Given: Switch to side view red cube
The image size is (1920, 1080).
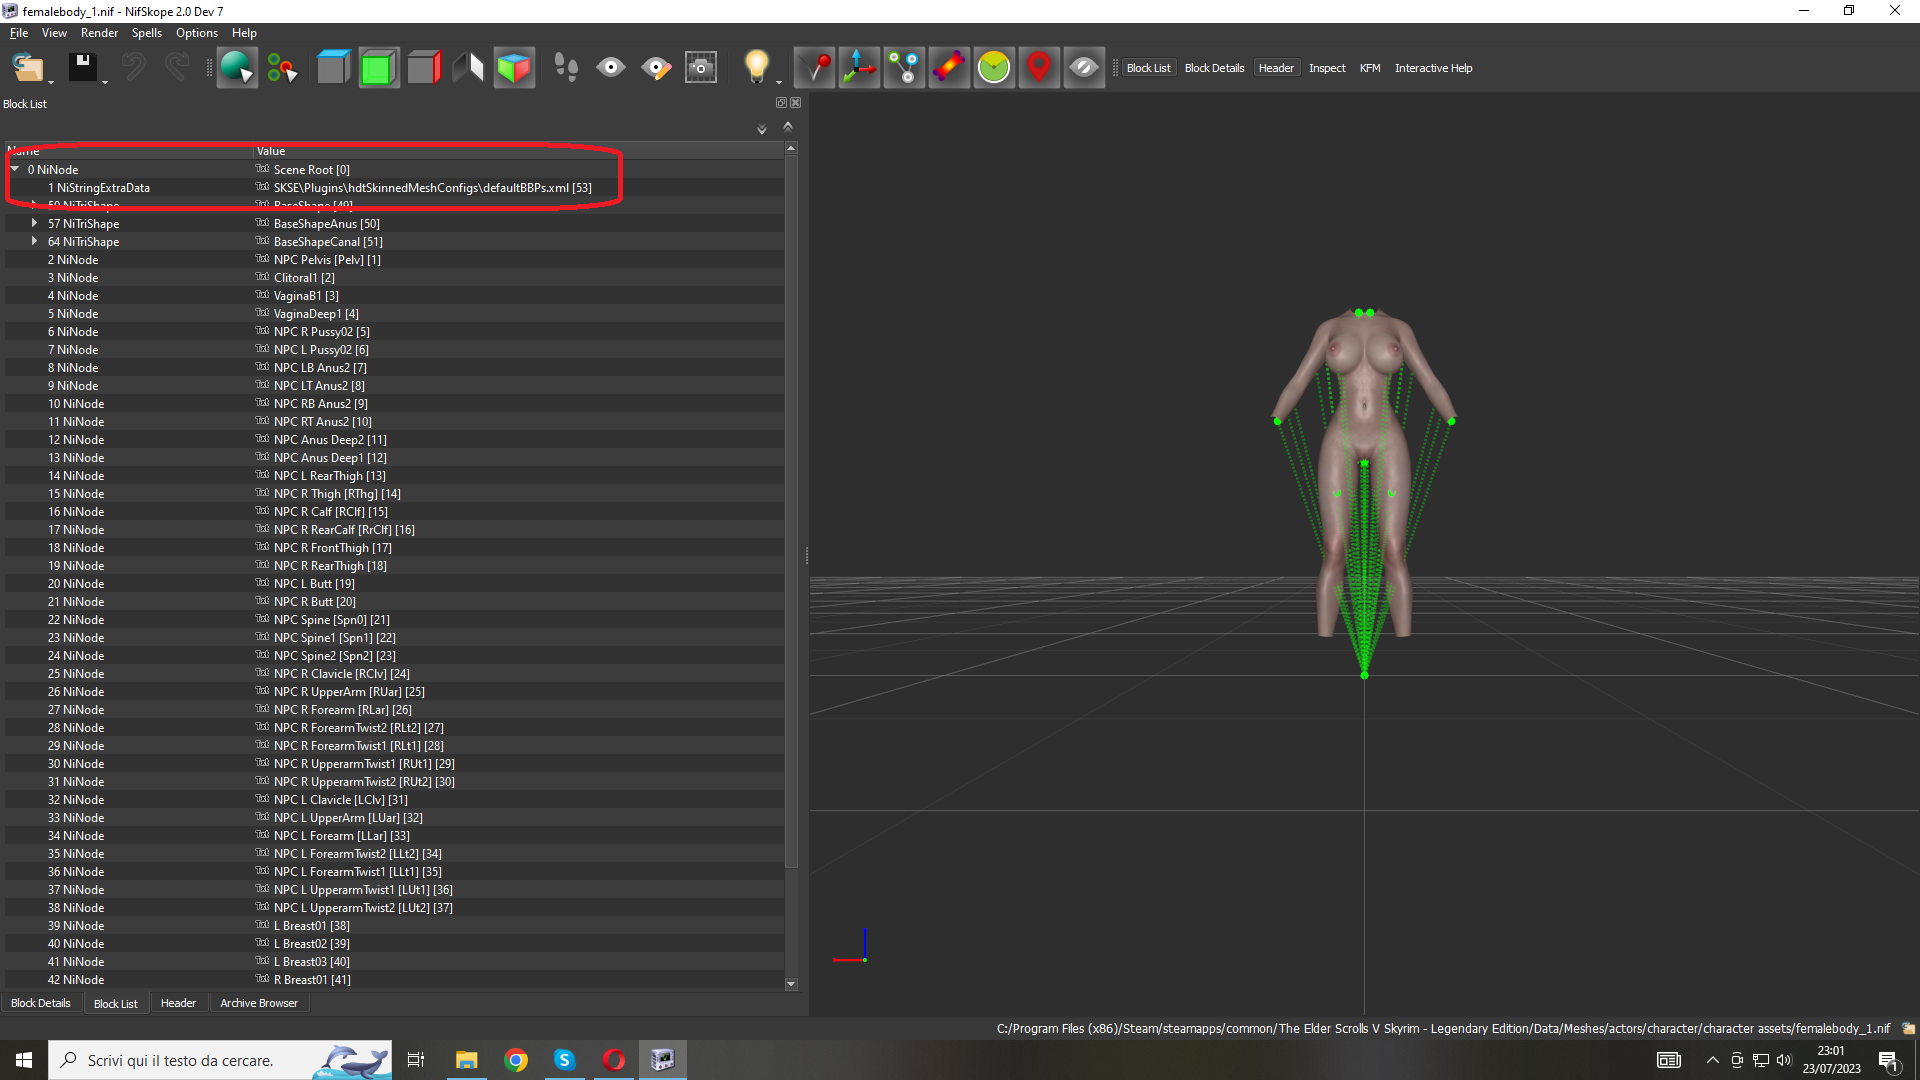Looking at the screenshot, I should click(424, 68).
